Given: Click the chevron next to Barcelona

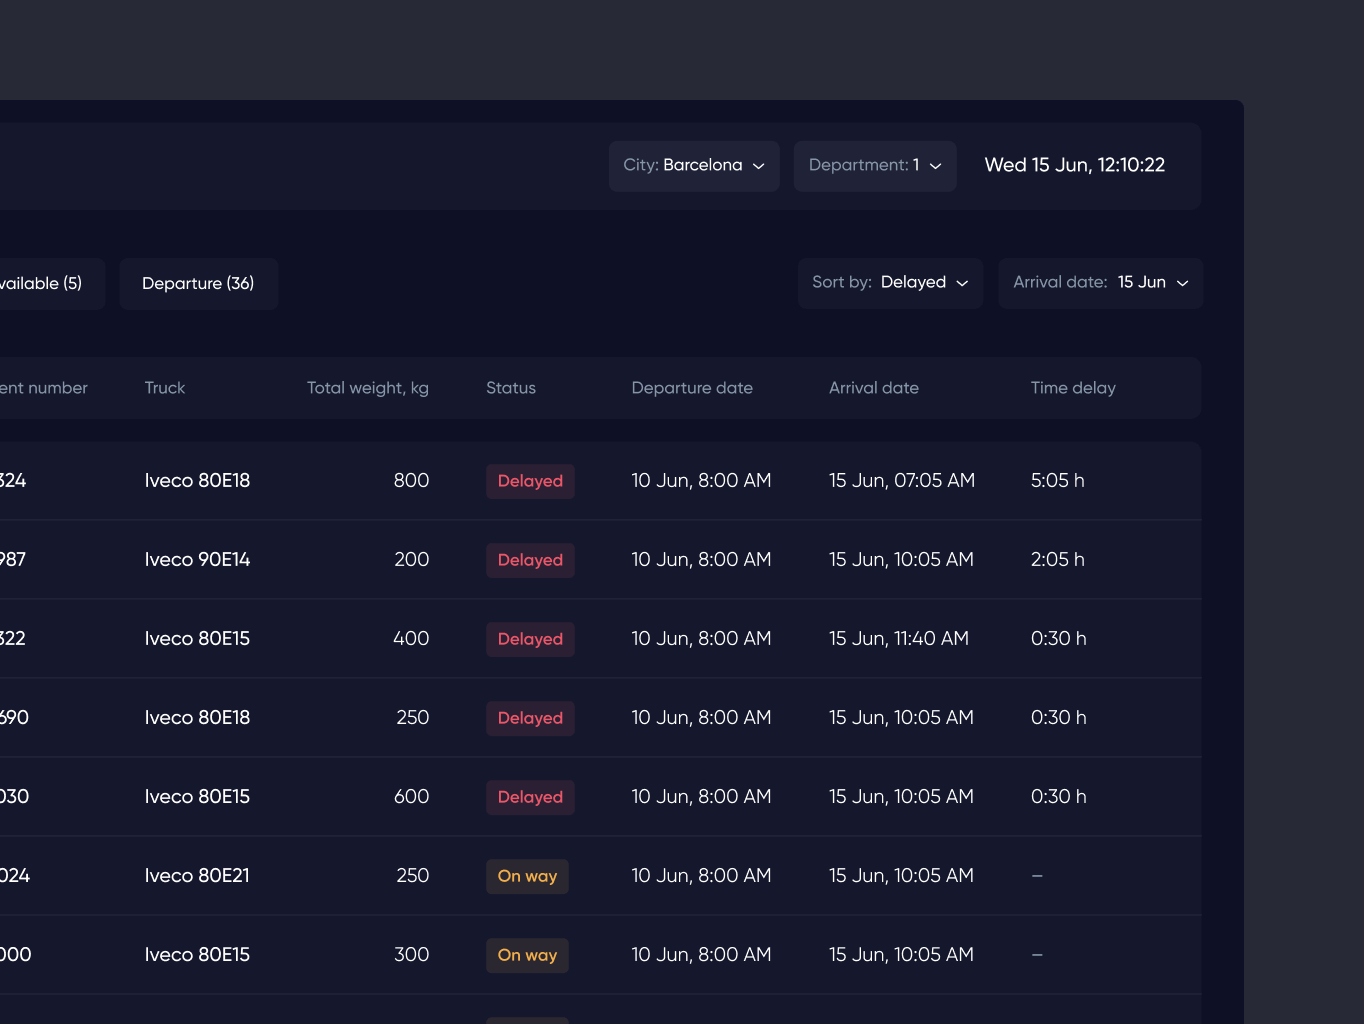Looking at the screenshot, I should coord(758,166).
